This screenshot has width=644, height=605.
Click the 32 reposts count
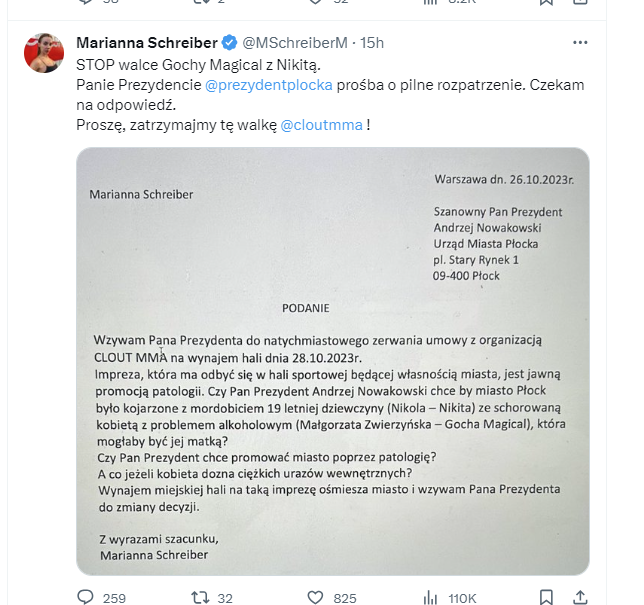[x=225, y=598]
